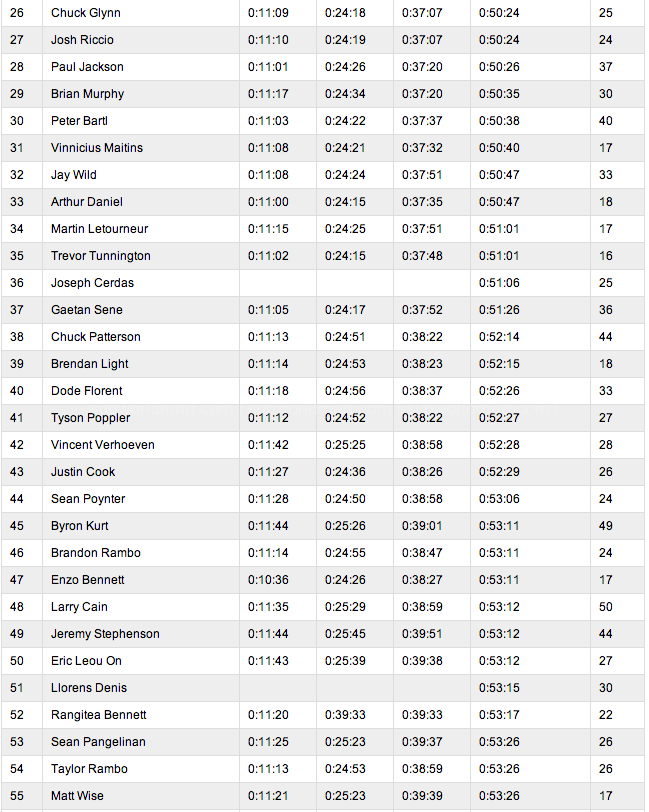Select Josh Riccio in the results
Viewport: 649px width, 812px height.
[x=82, y=40]
